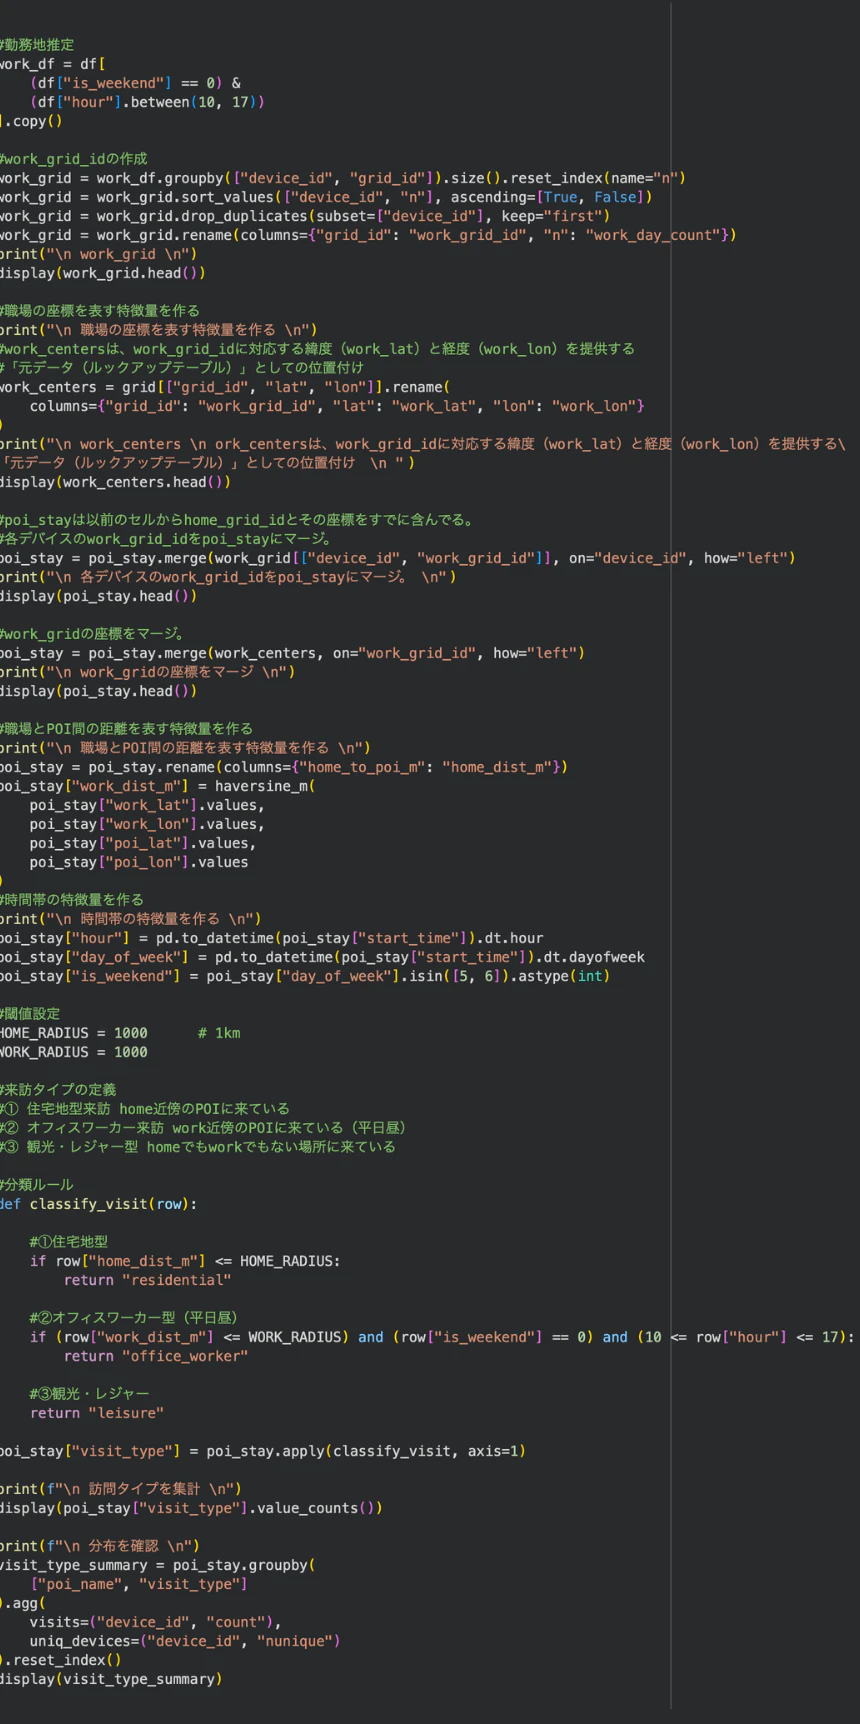This screenshot has width=860, height=1724.
Task: Click the comment "#職場の座標を表す特徴量を作る"
Action: pos(100,311)
